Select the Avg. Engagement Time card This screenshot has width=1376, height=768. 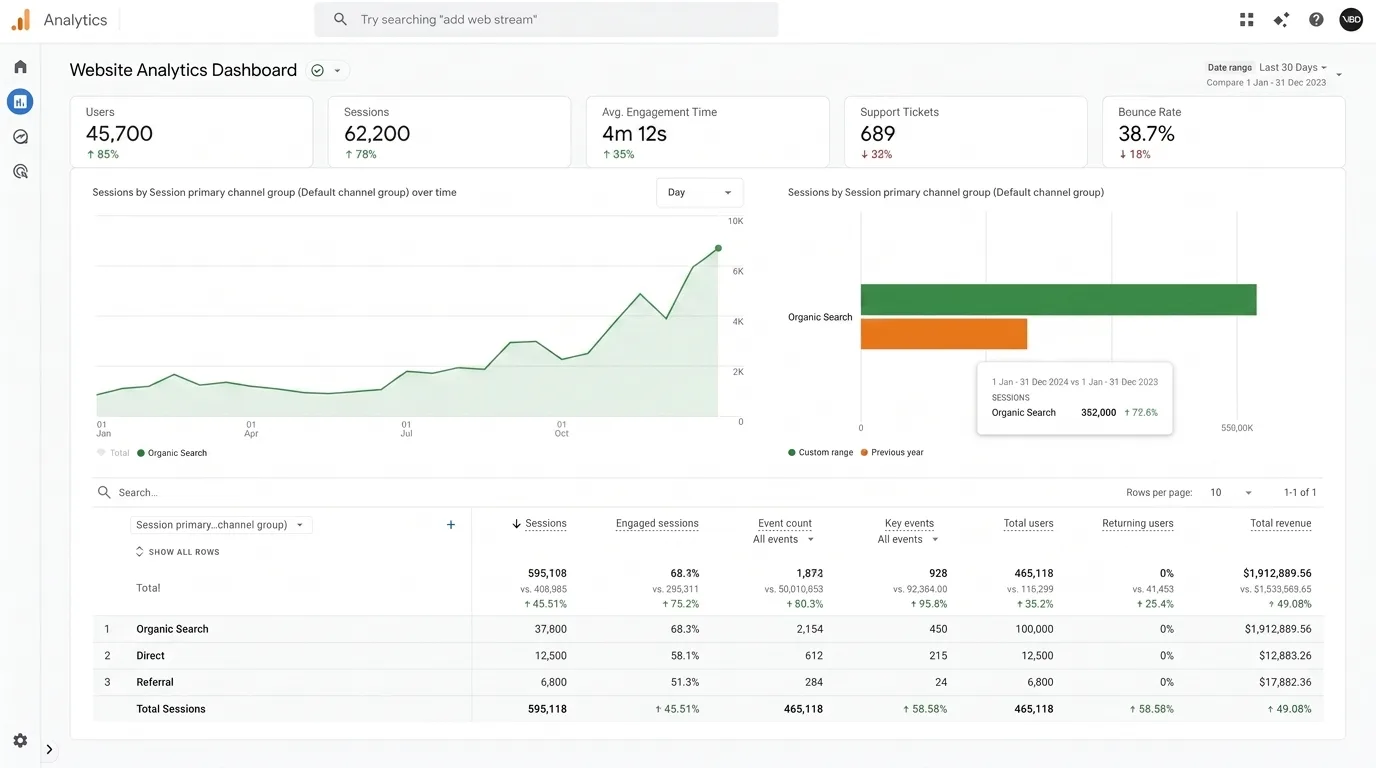click(707, 132)
